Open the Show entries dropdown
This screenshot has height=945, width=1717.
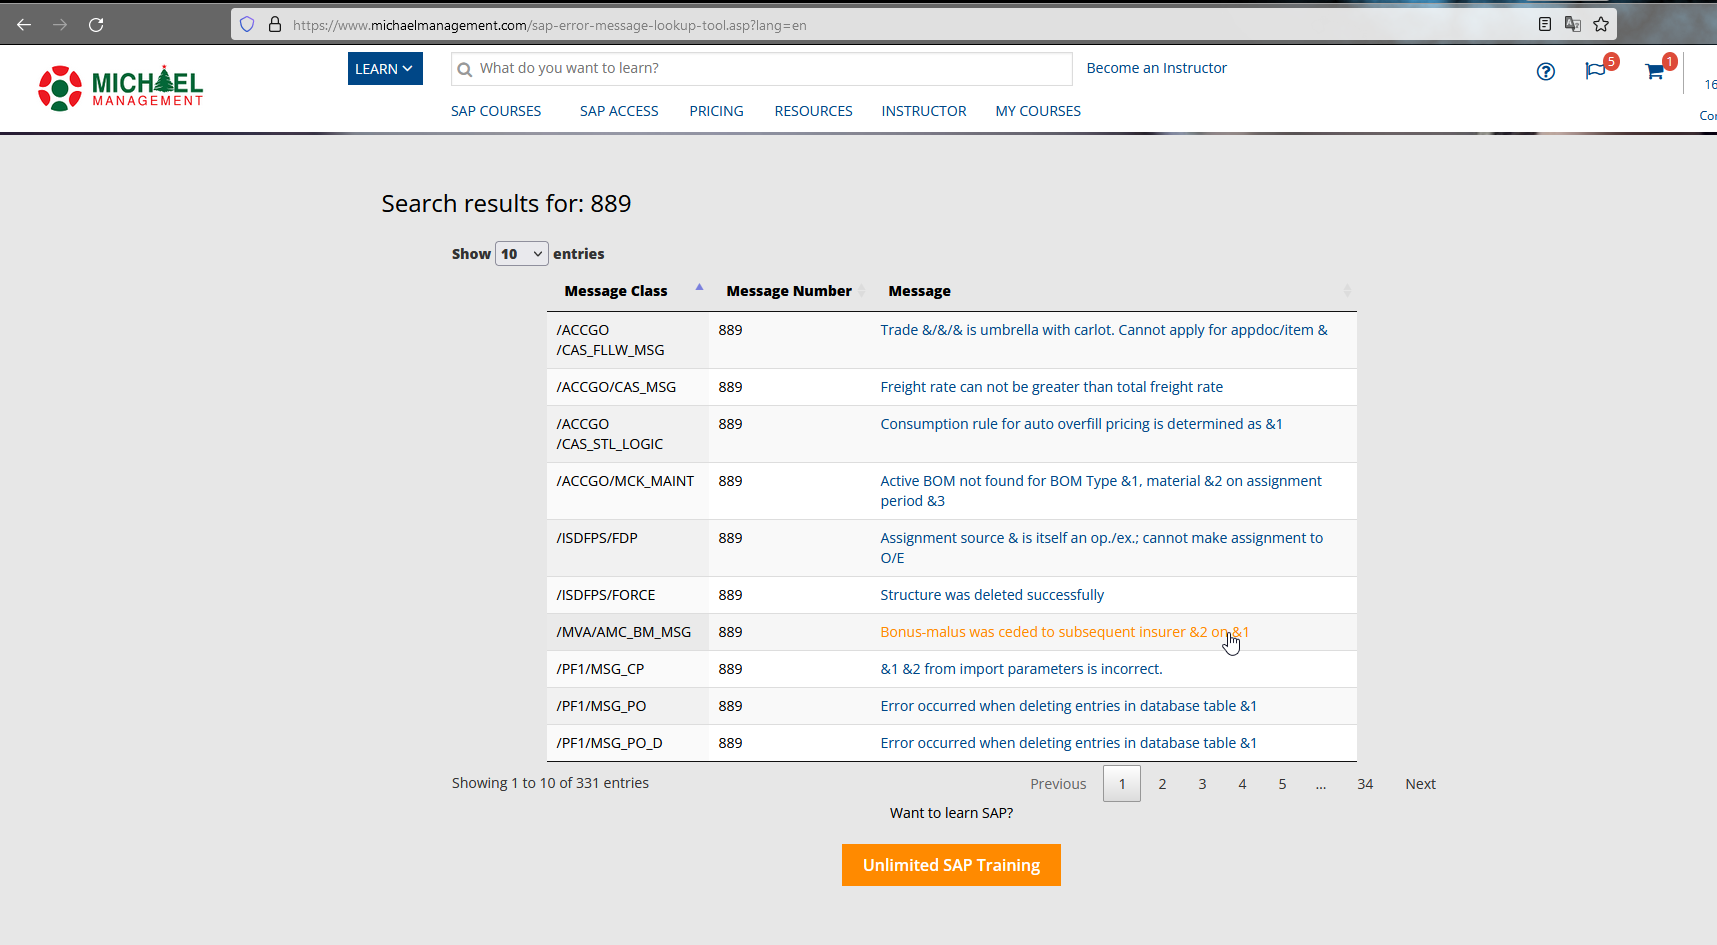click(521, 253)
